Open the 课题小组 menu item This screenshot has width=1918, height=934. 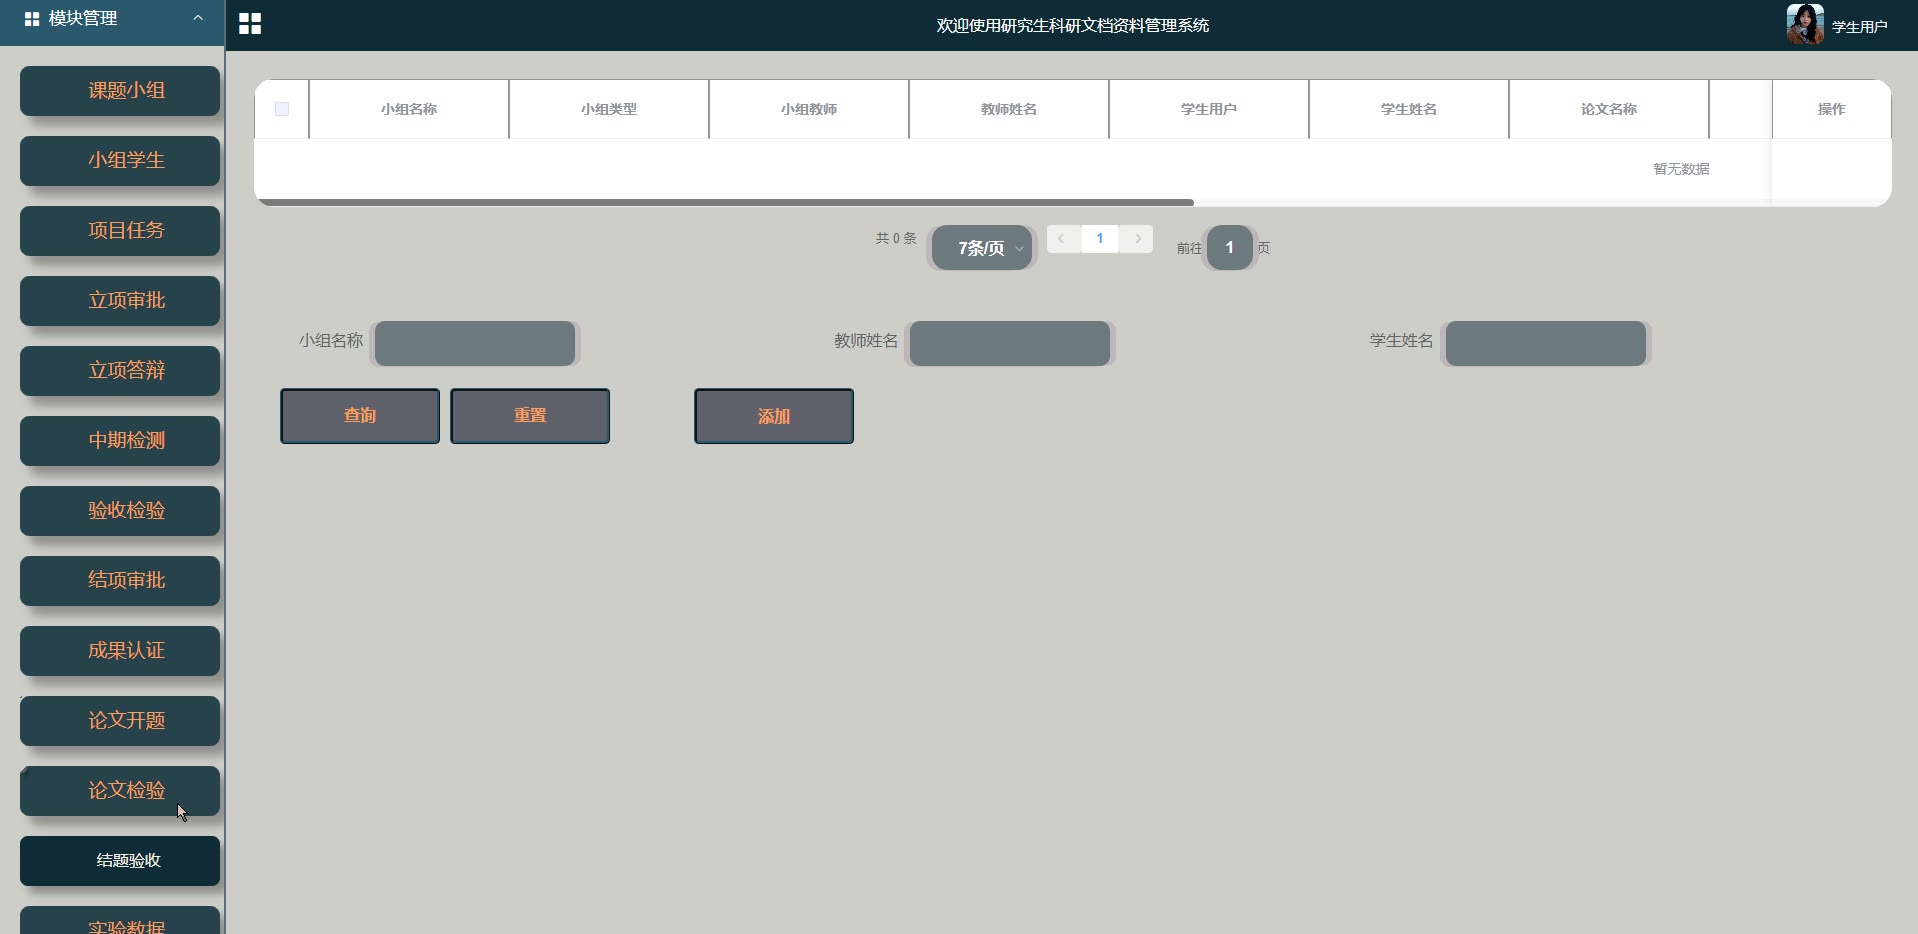coord(120,91)
